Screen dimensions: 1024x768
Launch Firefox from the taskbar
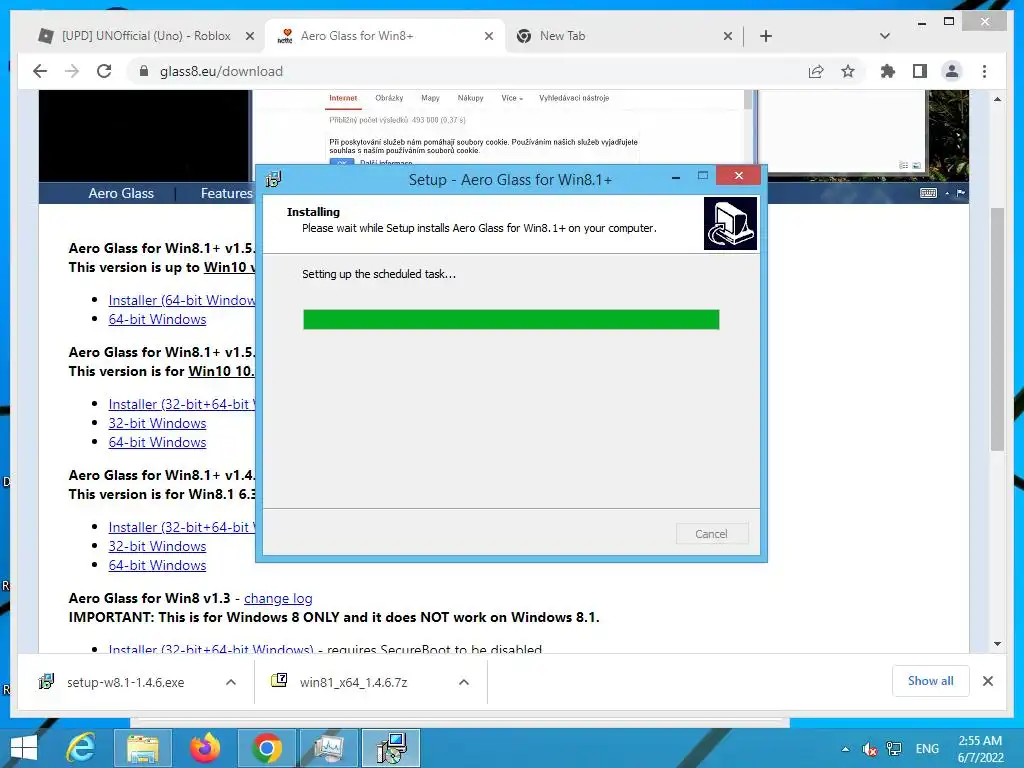[x=204, y=748]
